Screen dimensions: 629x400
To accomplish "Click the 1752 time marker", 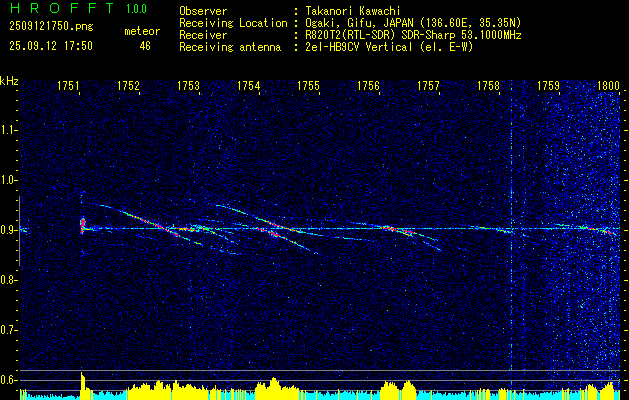I will (128, 85).
